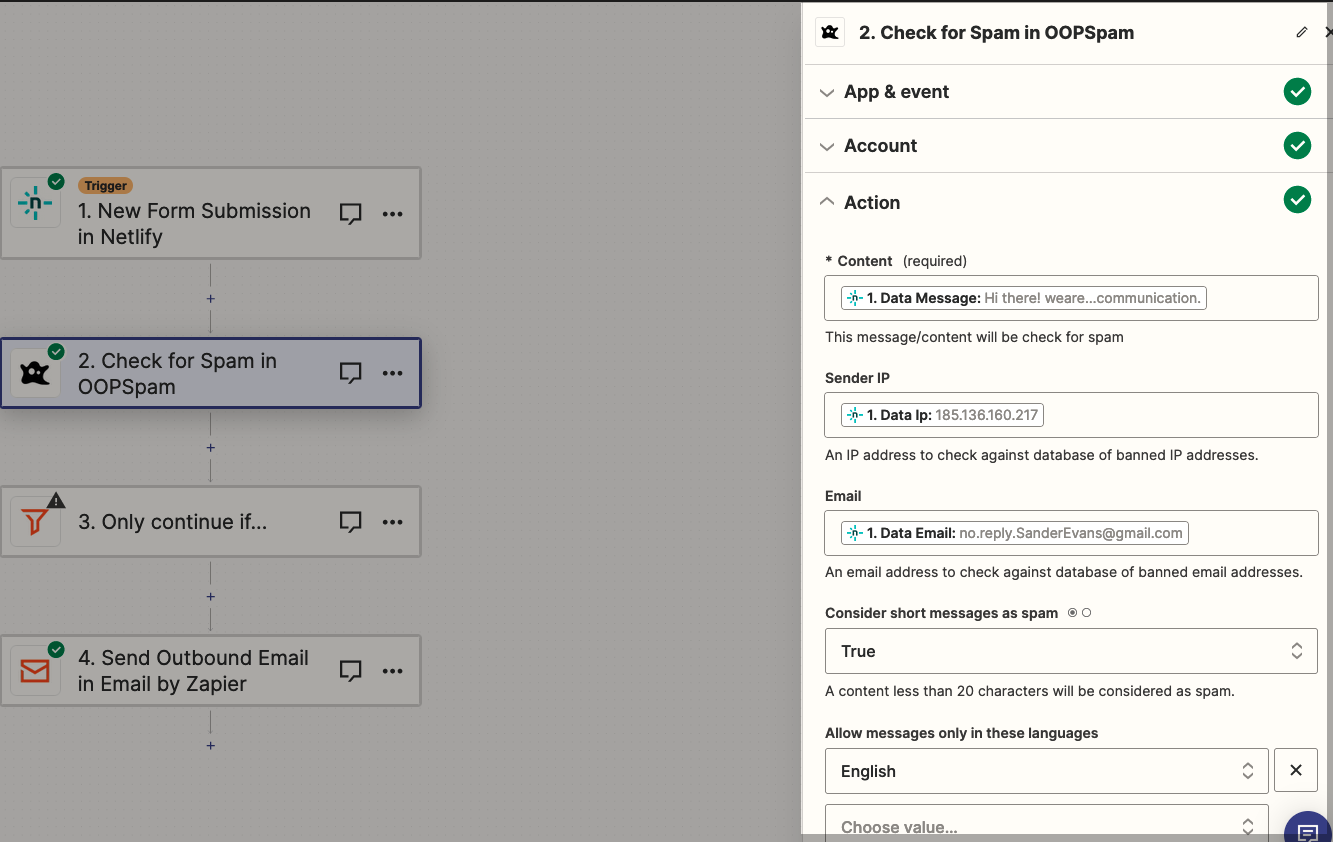Select step 2 Check for Spam in OOPSpam
Image resolution: width=1333 pixels, height=842 pixels.
pyautogui.click(x=210, y=373)
